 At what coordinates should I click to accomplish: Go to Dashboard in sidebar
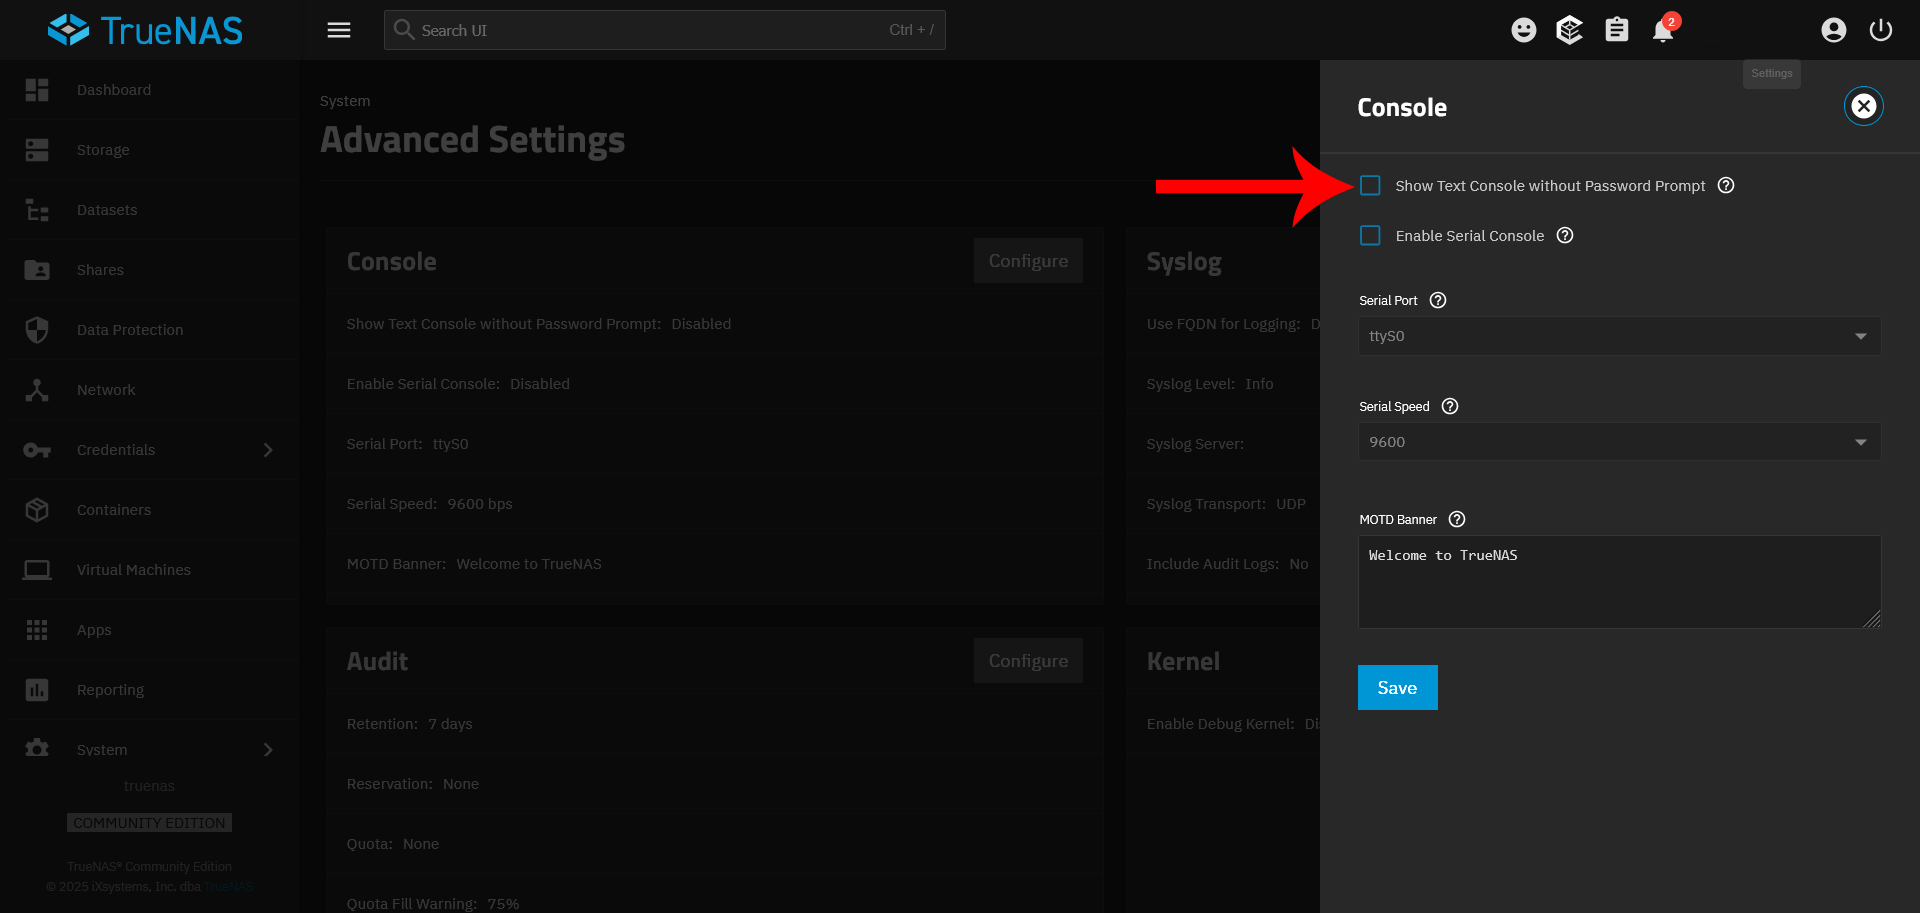pos(114,90)
